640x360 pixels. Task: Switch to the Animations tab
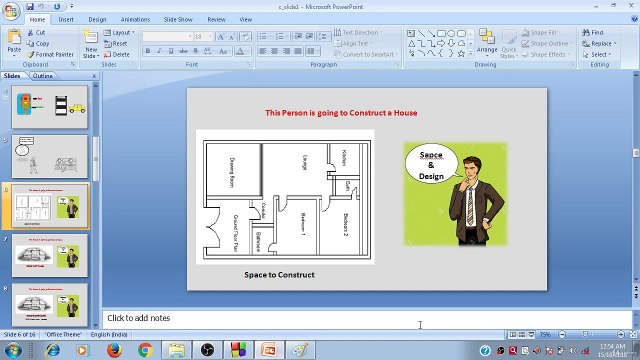tap(135, 19)
